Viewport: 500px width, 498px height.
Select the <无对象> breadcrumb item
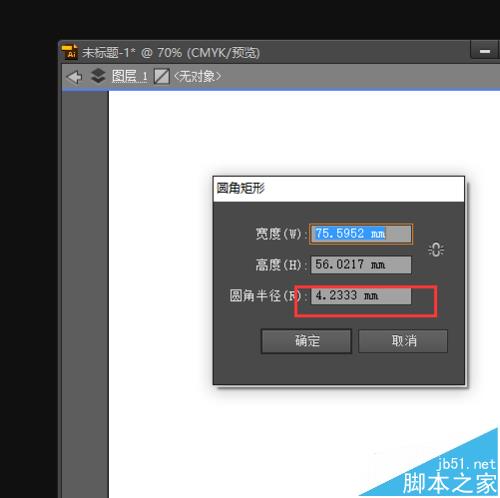(x=197, y=77)
